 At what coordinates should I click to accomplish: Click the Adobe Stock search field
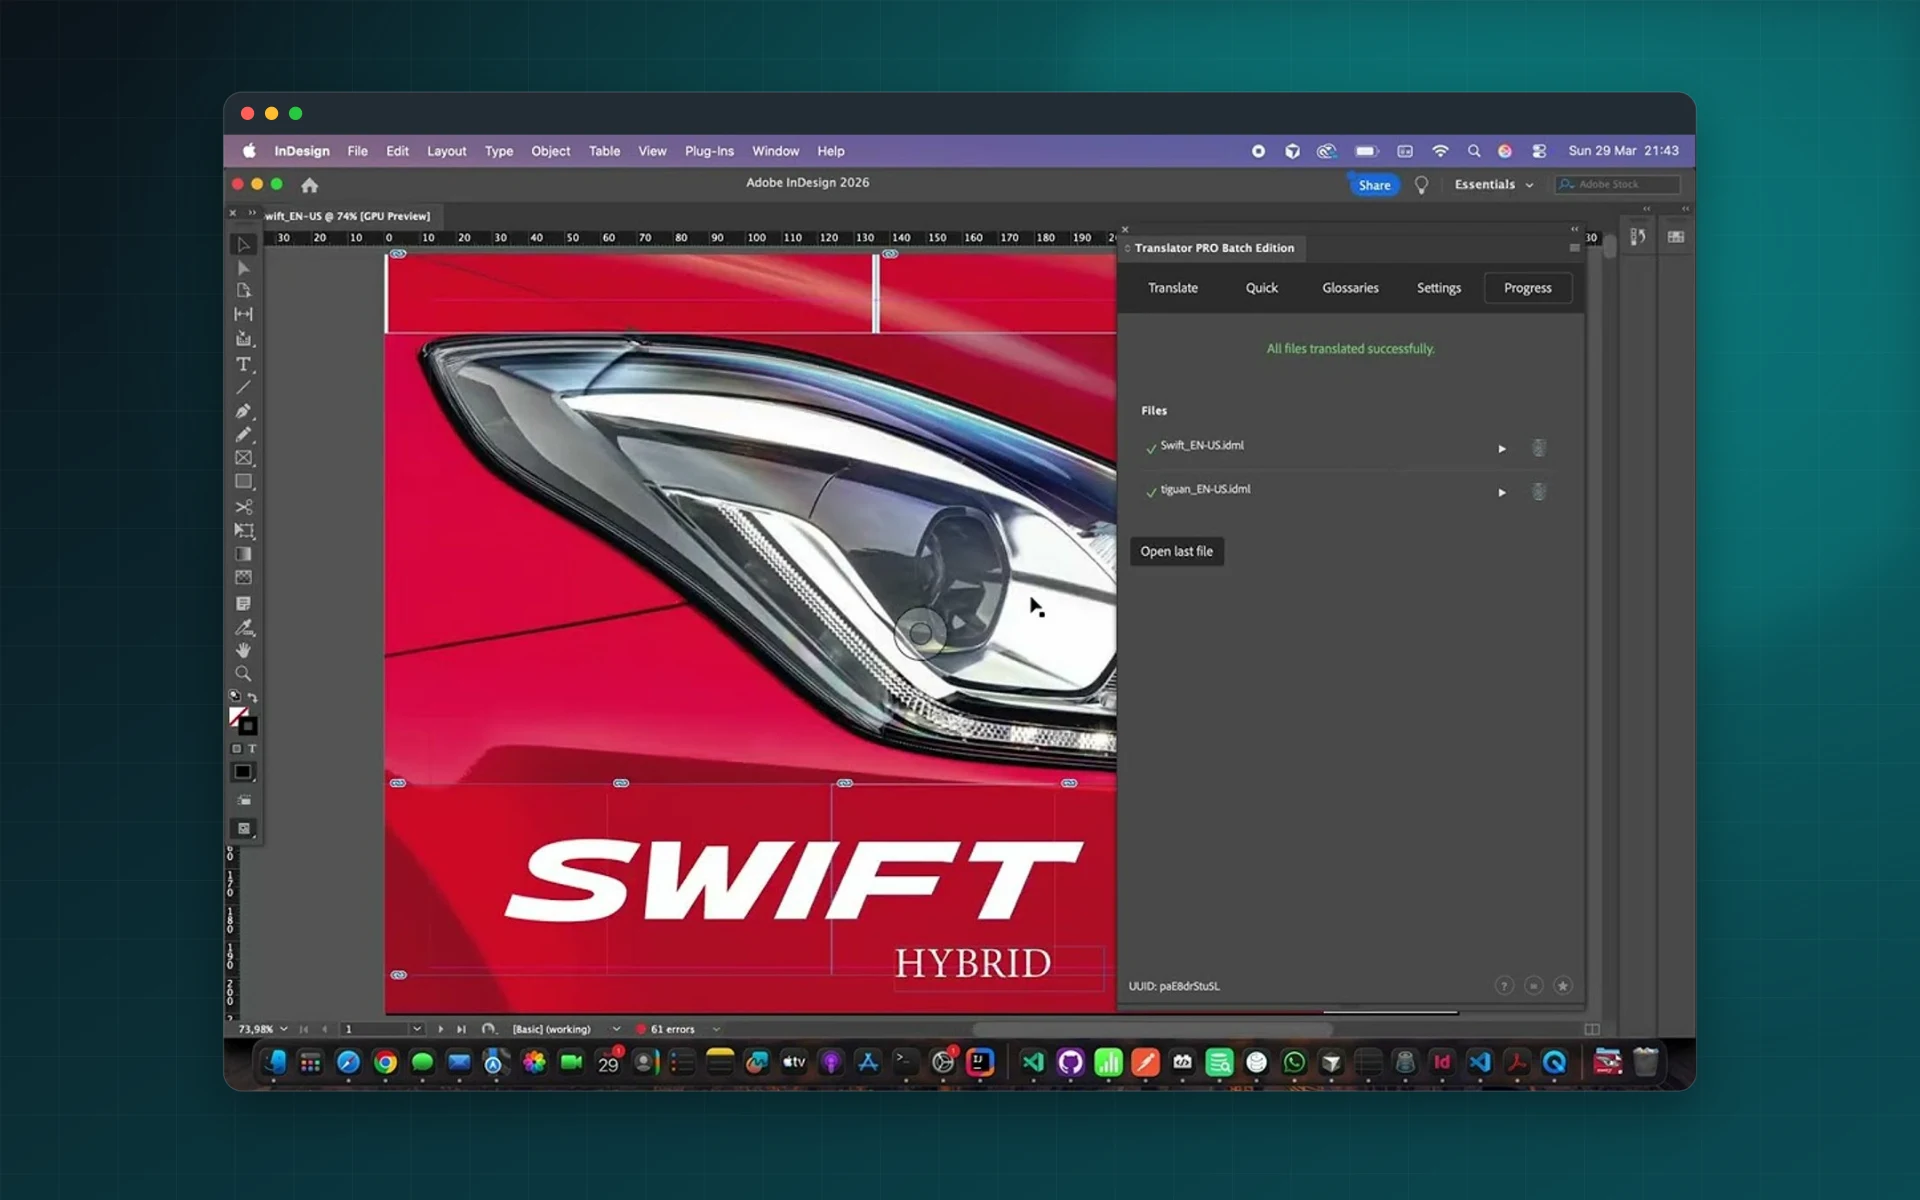pyautogui.click(x=1617, y=185)
